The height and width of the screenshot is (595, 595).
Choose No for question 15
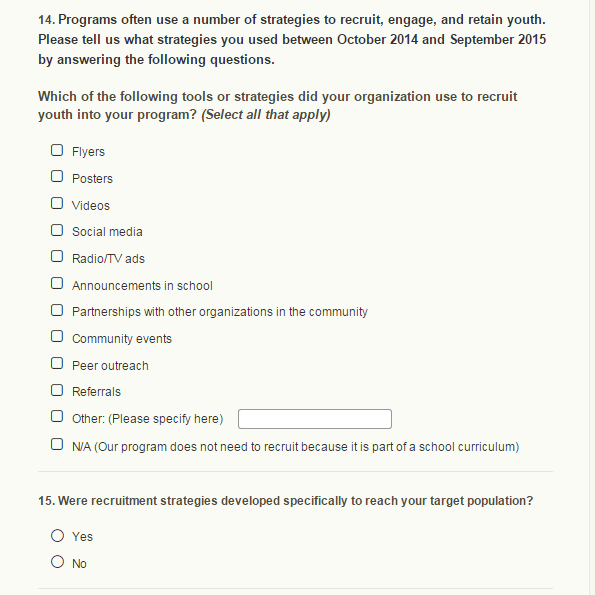click(57, 562)
